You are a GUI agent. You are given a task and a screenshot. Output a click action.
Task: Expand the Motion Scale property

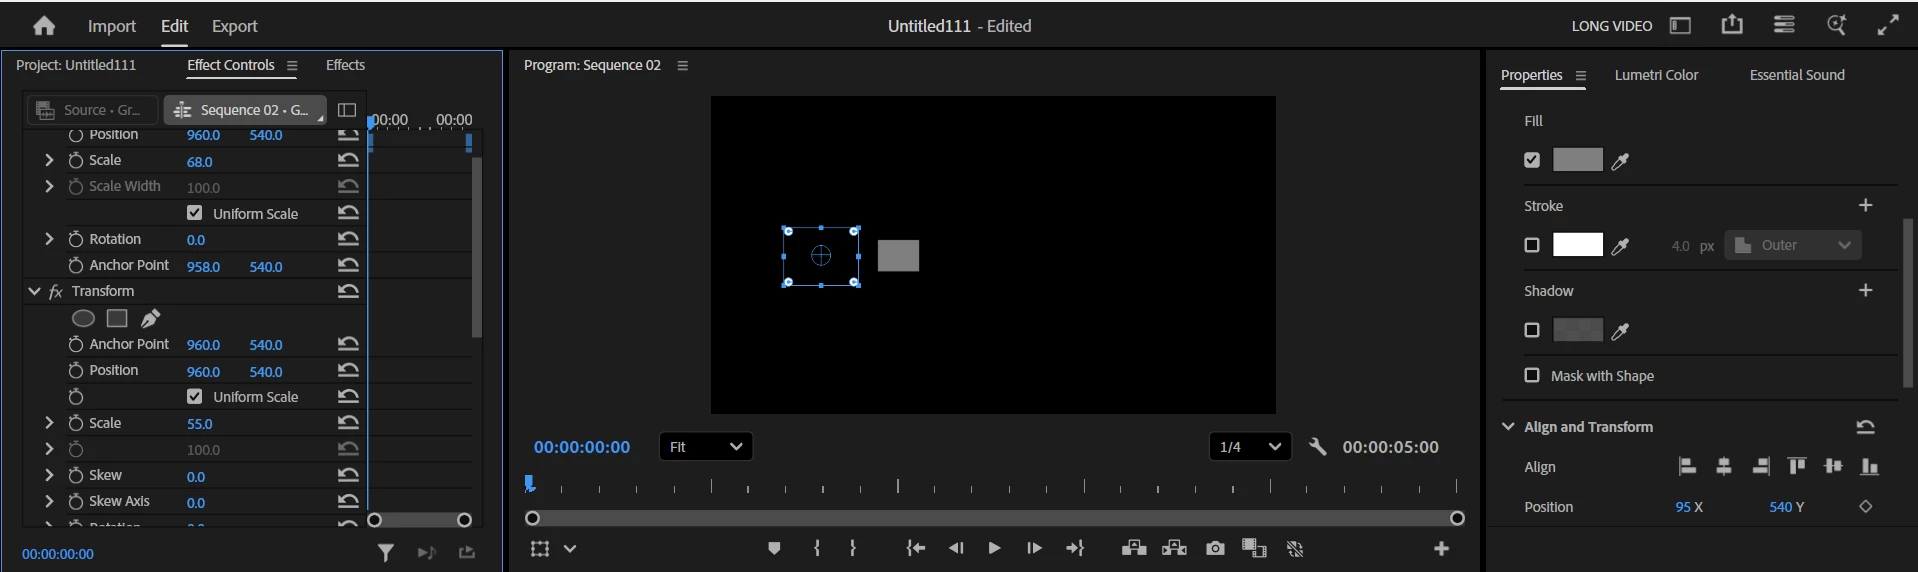[x=49, y=160]
